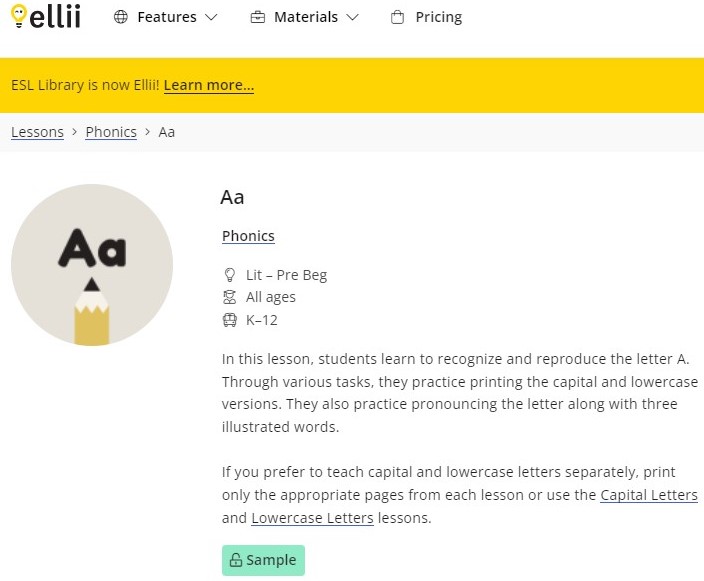Open the Lowercase Letters lesson link
This screenshot has width=704, height=581.
(x=312, y=518)
